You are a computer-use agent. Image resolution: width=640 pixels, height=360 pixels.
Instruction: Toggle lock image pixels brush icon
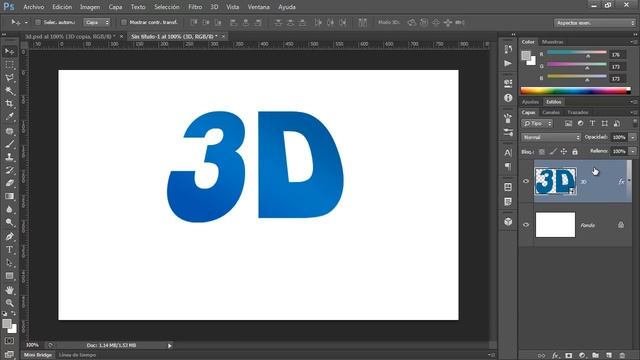(553, 152)
